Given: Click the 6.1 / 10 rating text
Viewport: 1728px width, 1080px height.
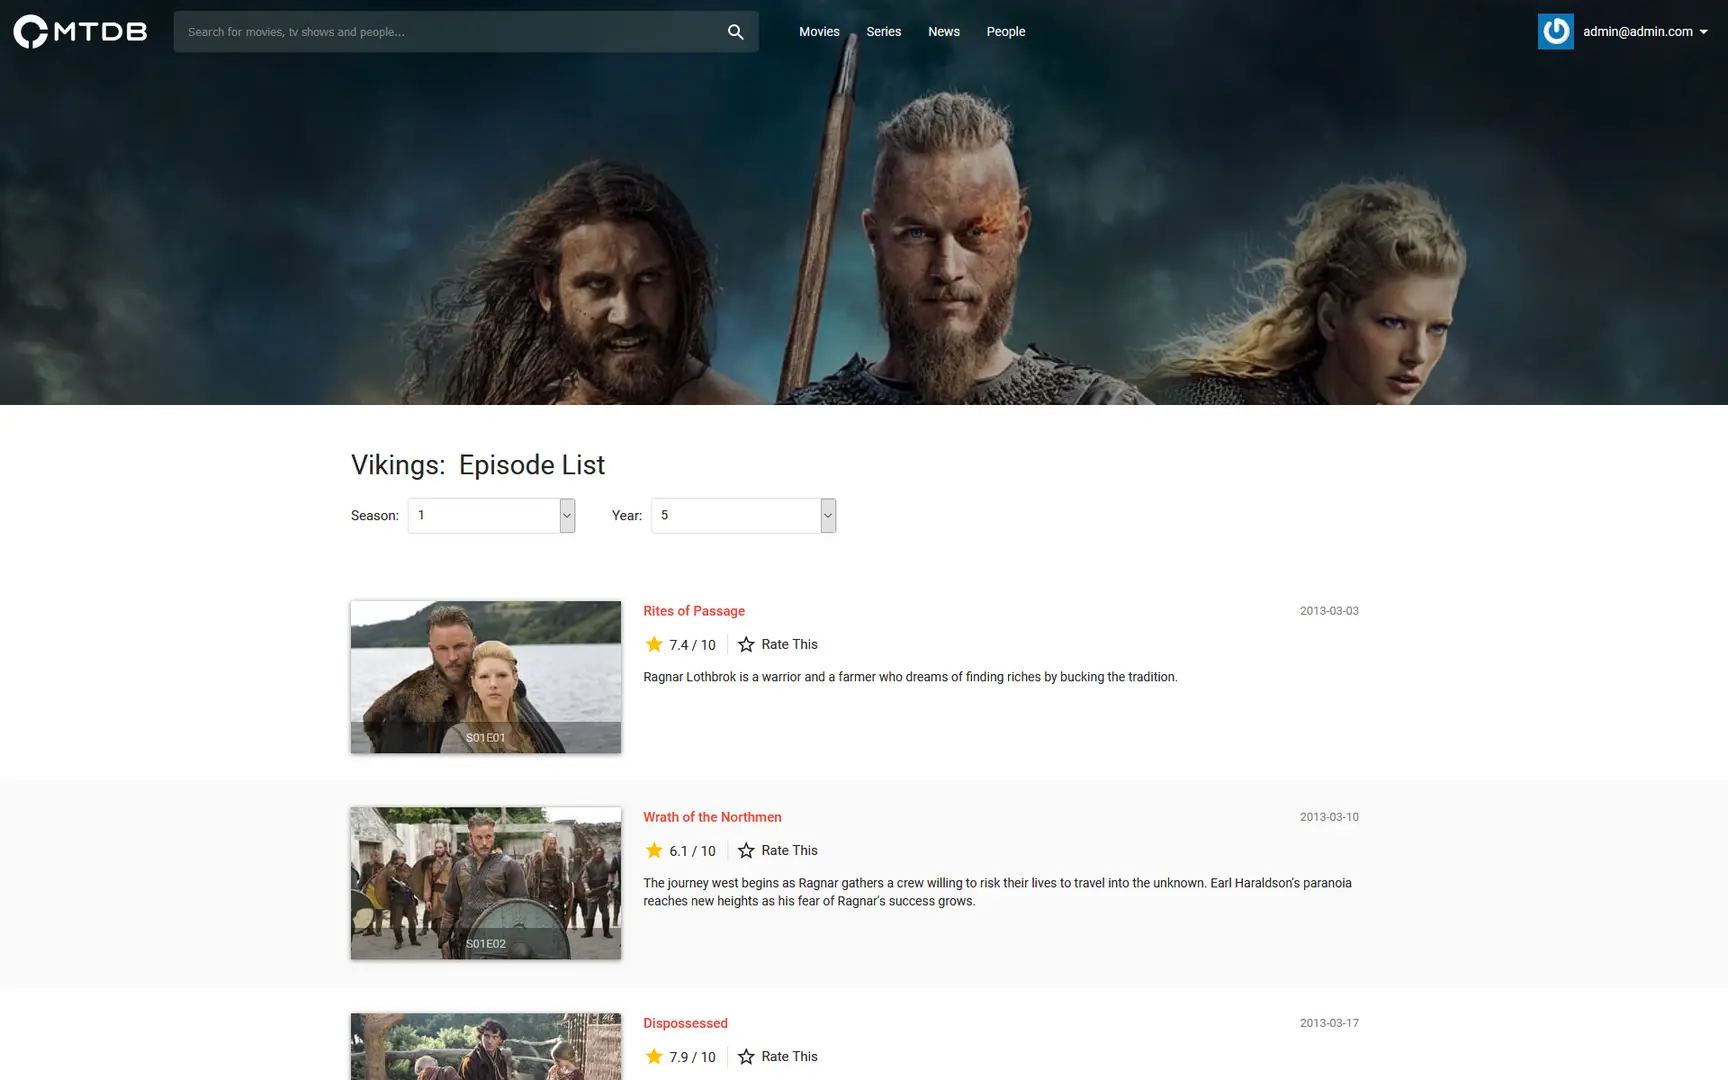Looking at the screenshot, I should click(x=692, y=851).
